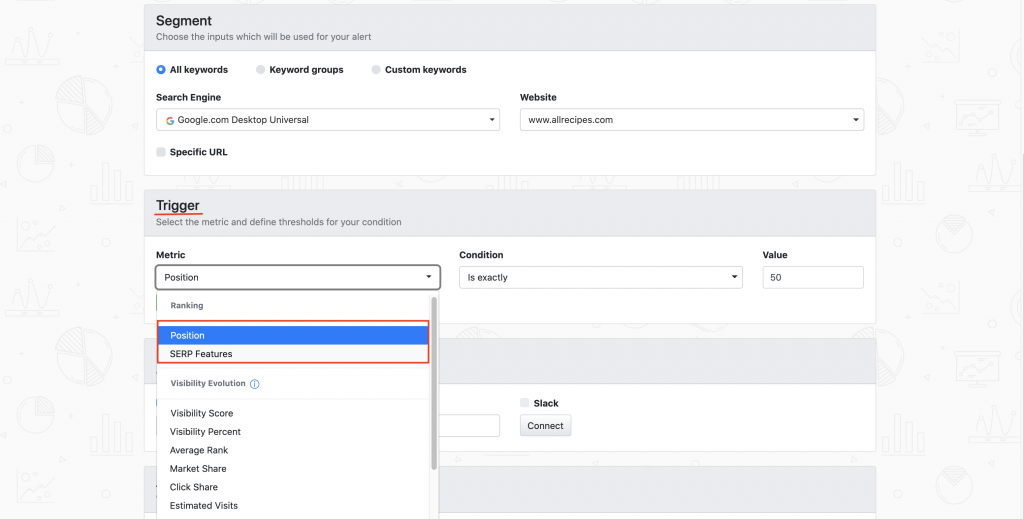
Task: Click the Visibility Evolution info icon
Action: pyautogui.click(x=255, y=384)
